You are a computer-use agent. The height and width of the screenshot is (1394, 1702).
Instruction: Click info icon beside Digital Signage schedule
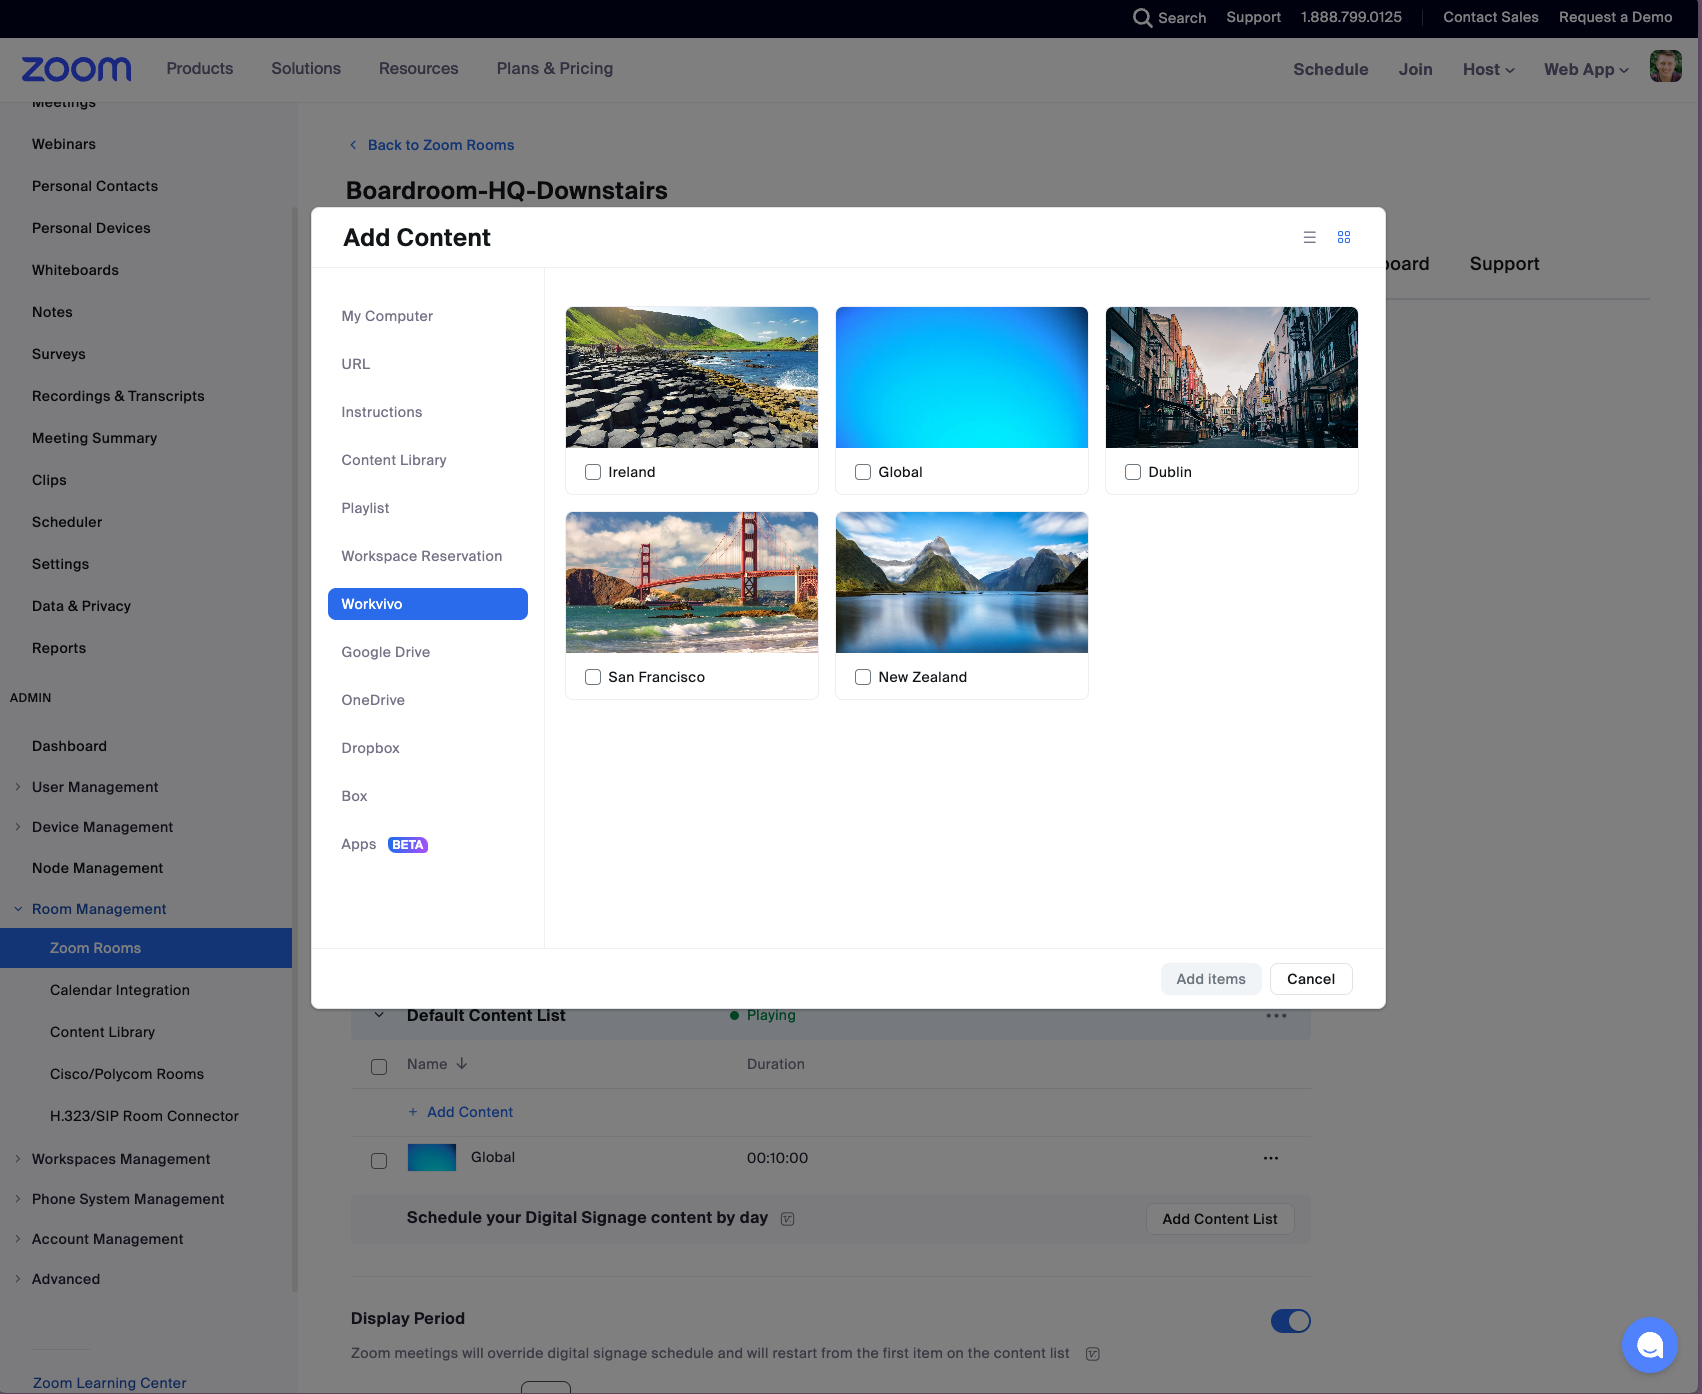click(x=787, y=1219)
